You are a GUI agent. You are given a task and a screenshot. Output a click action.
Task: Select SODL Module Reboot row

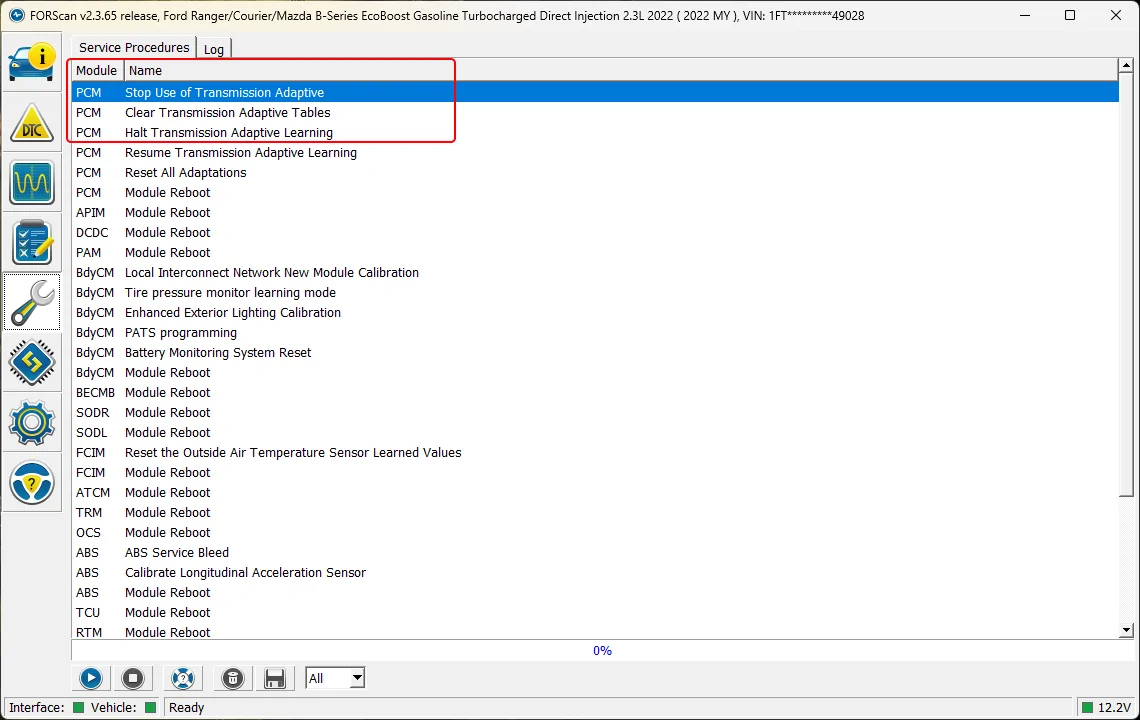595,433
